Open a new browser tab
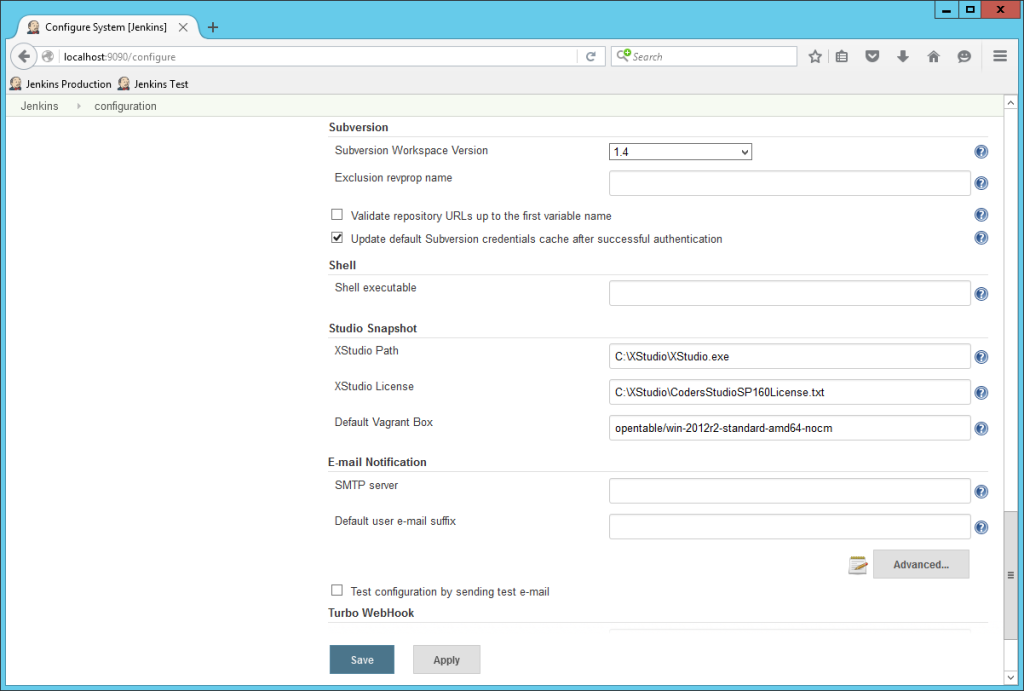Viewport: 1024px width, 691px height. pos(212,29)
